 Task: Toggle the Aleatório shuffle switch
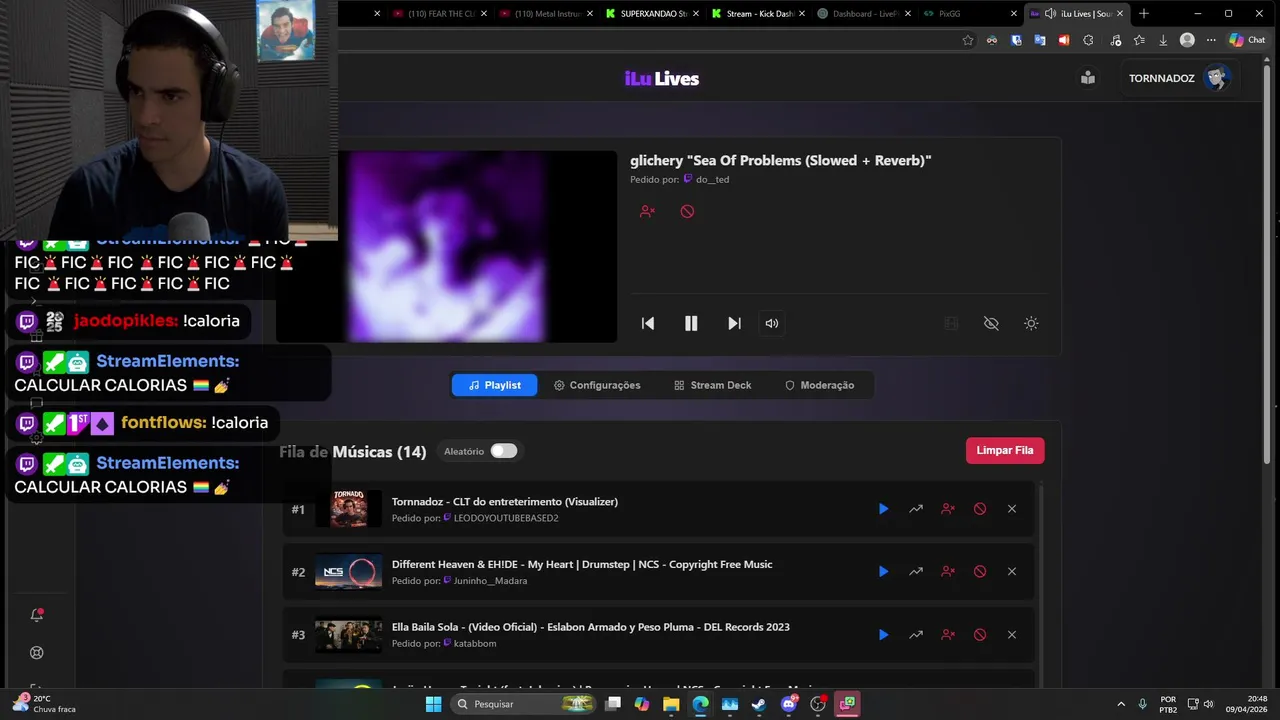[504, 451]
